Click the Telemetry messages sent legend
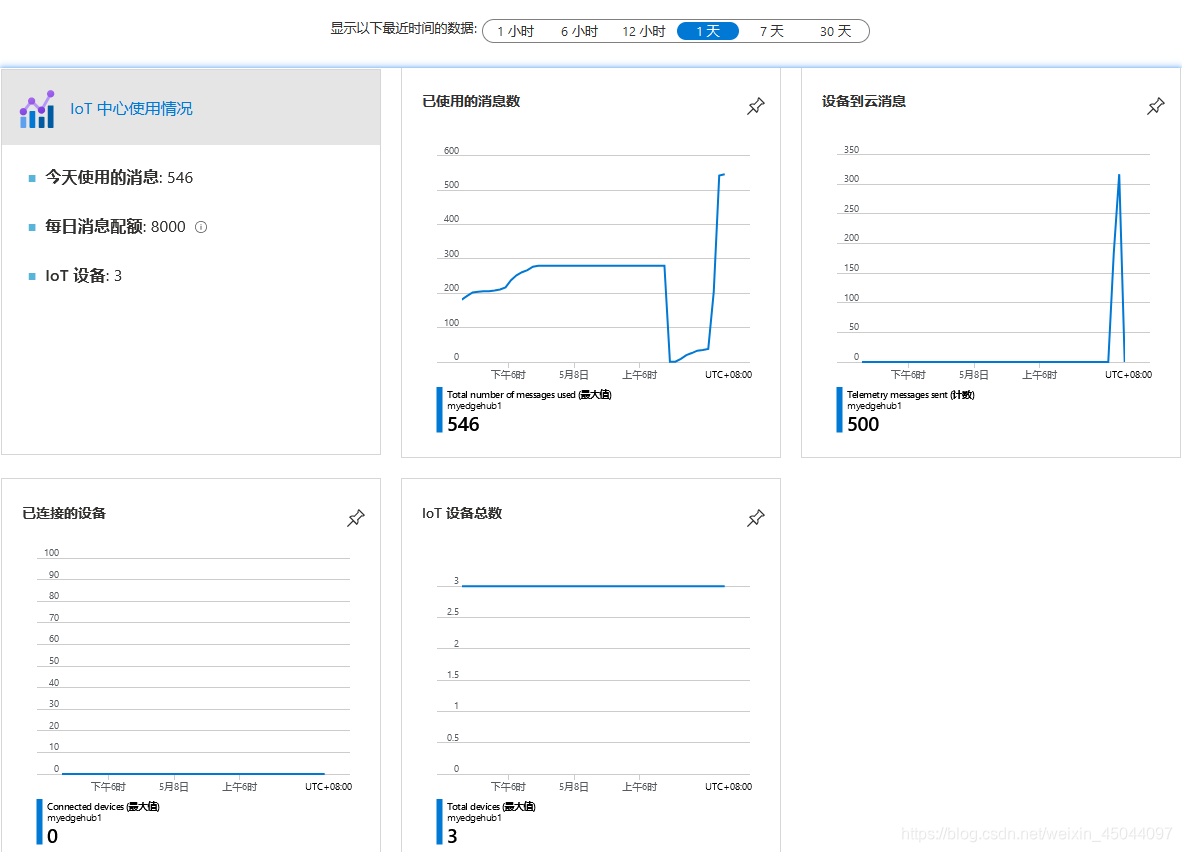The image size is (1182, 852). click(x=911, y=394)
